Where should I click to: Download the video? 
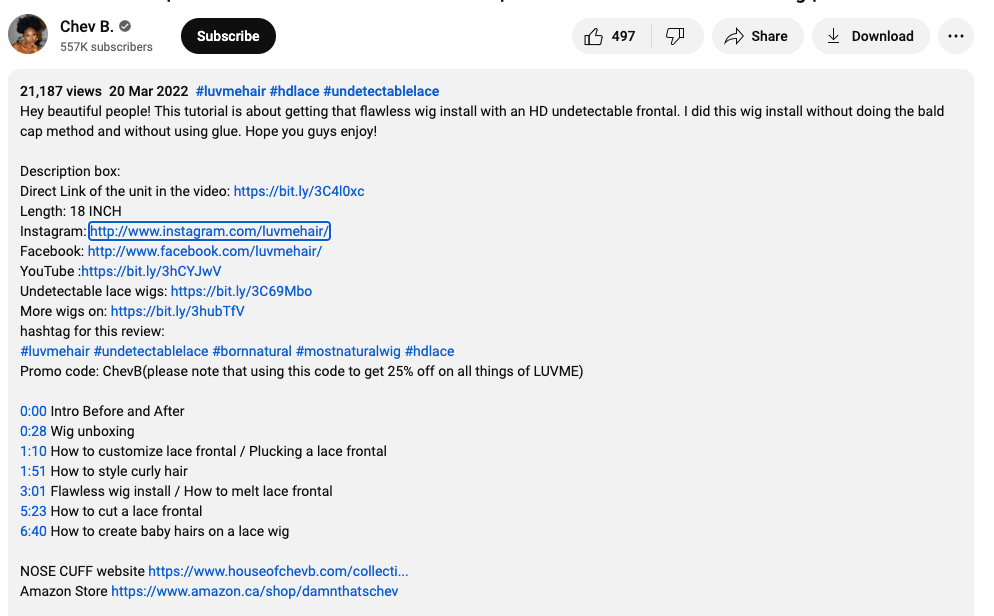click(x=870, y=36)
